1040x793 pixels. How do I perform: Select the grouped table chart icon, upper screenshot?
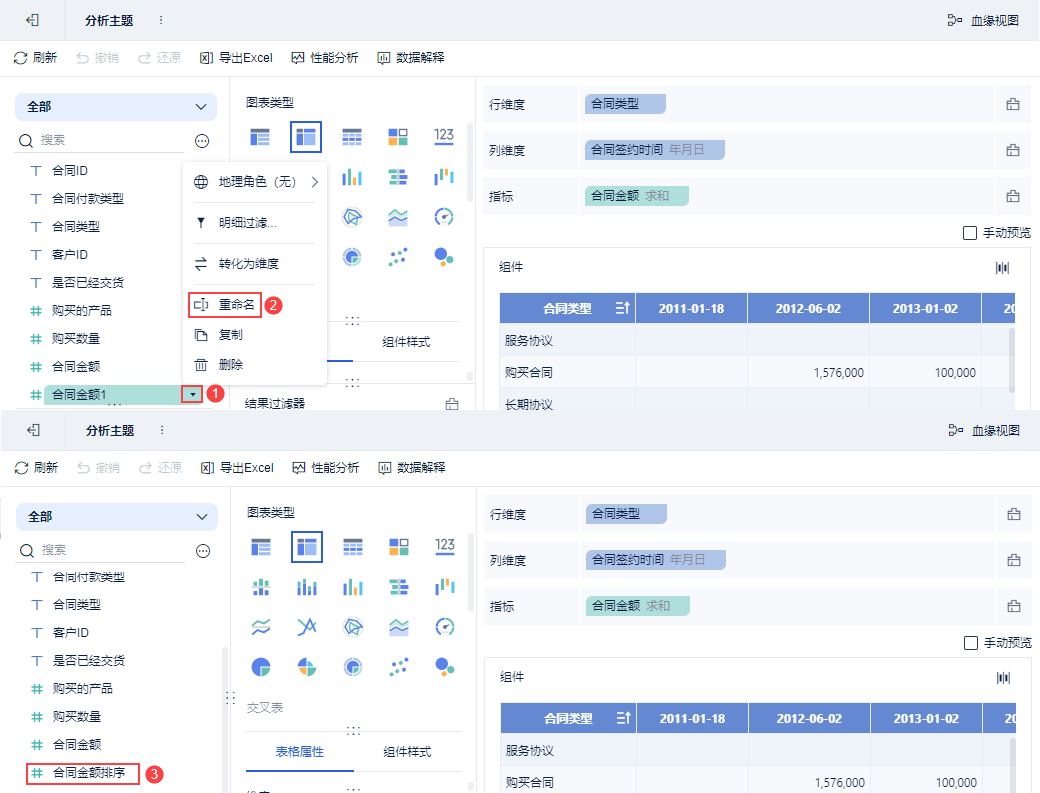(x=260, y=137)
